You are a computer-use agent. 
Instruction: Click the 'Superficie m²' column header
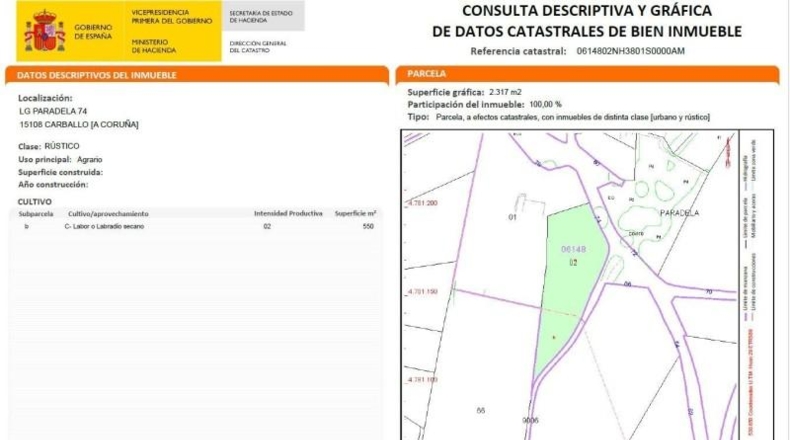click(x=355, y=214)
